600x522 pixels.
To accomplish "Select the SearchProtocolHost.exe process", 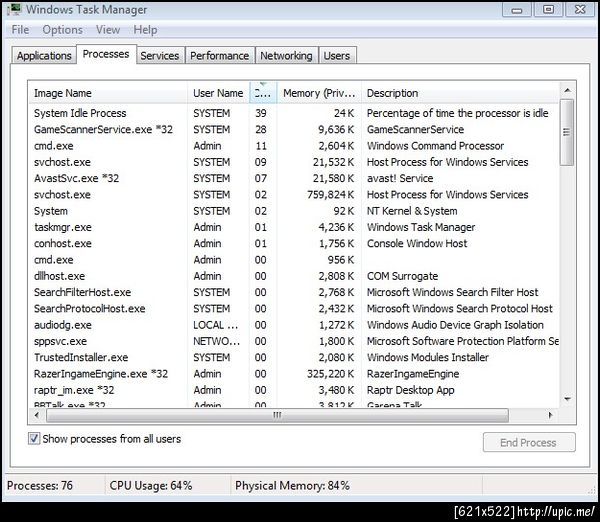I will pos(293,308).
